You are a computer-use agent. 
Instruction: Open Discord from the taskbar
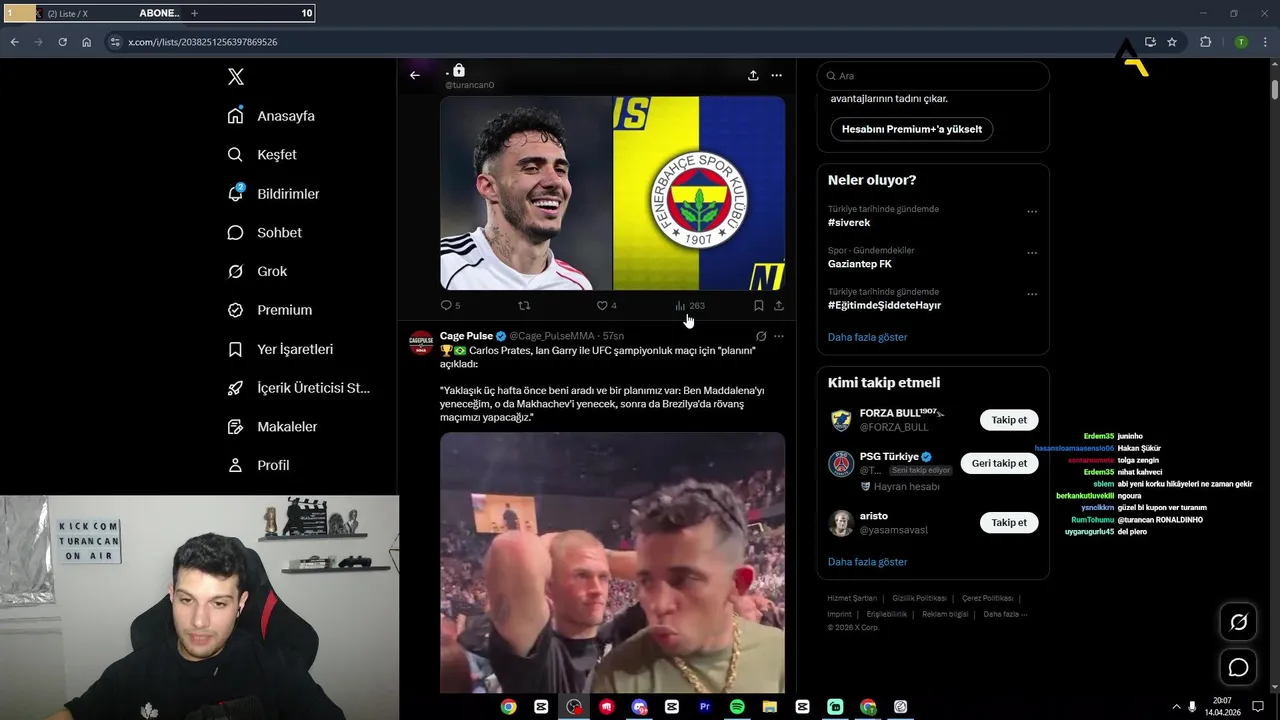click(639, 707)
